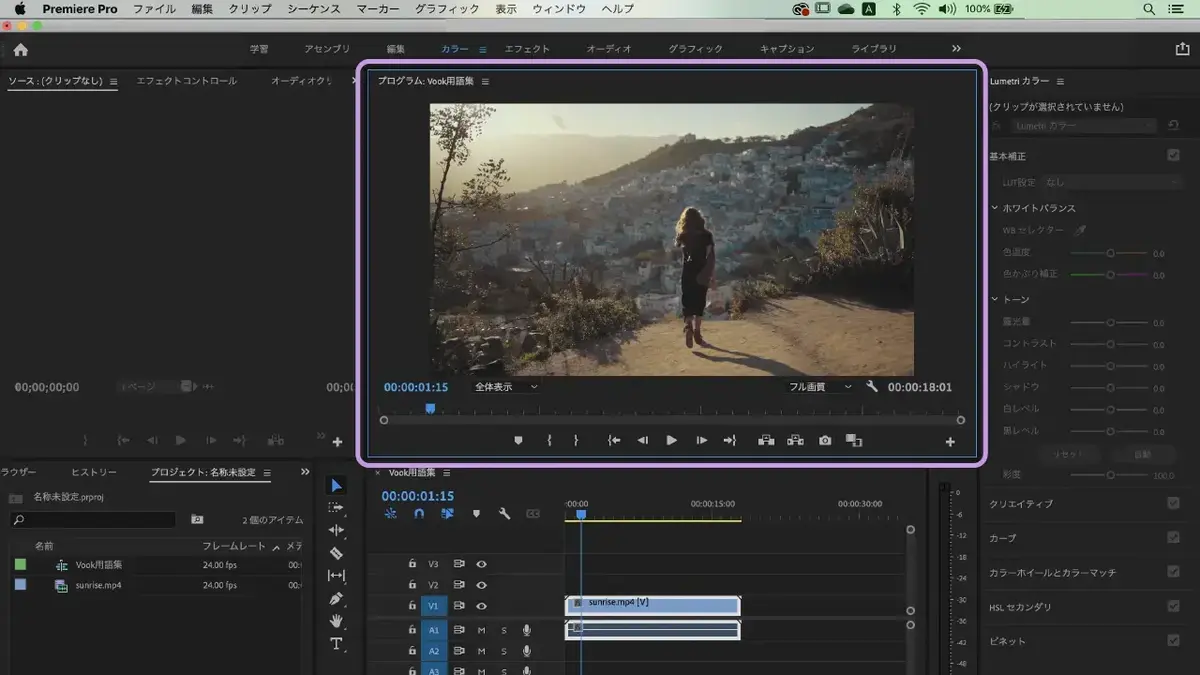The width and height of the screenshot is (1200, 675).
Task: Select the Pen tool in toolbar
Action: click(x=336, y=598)
